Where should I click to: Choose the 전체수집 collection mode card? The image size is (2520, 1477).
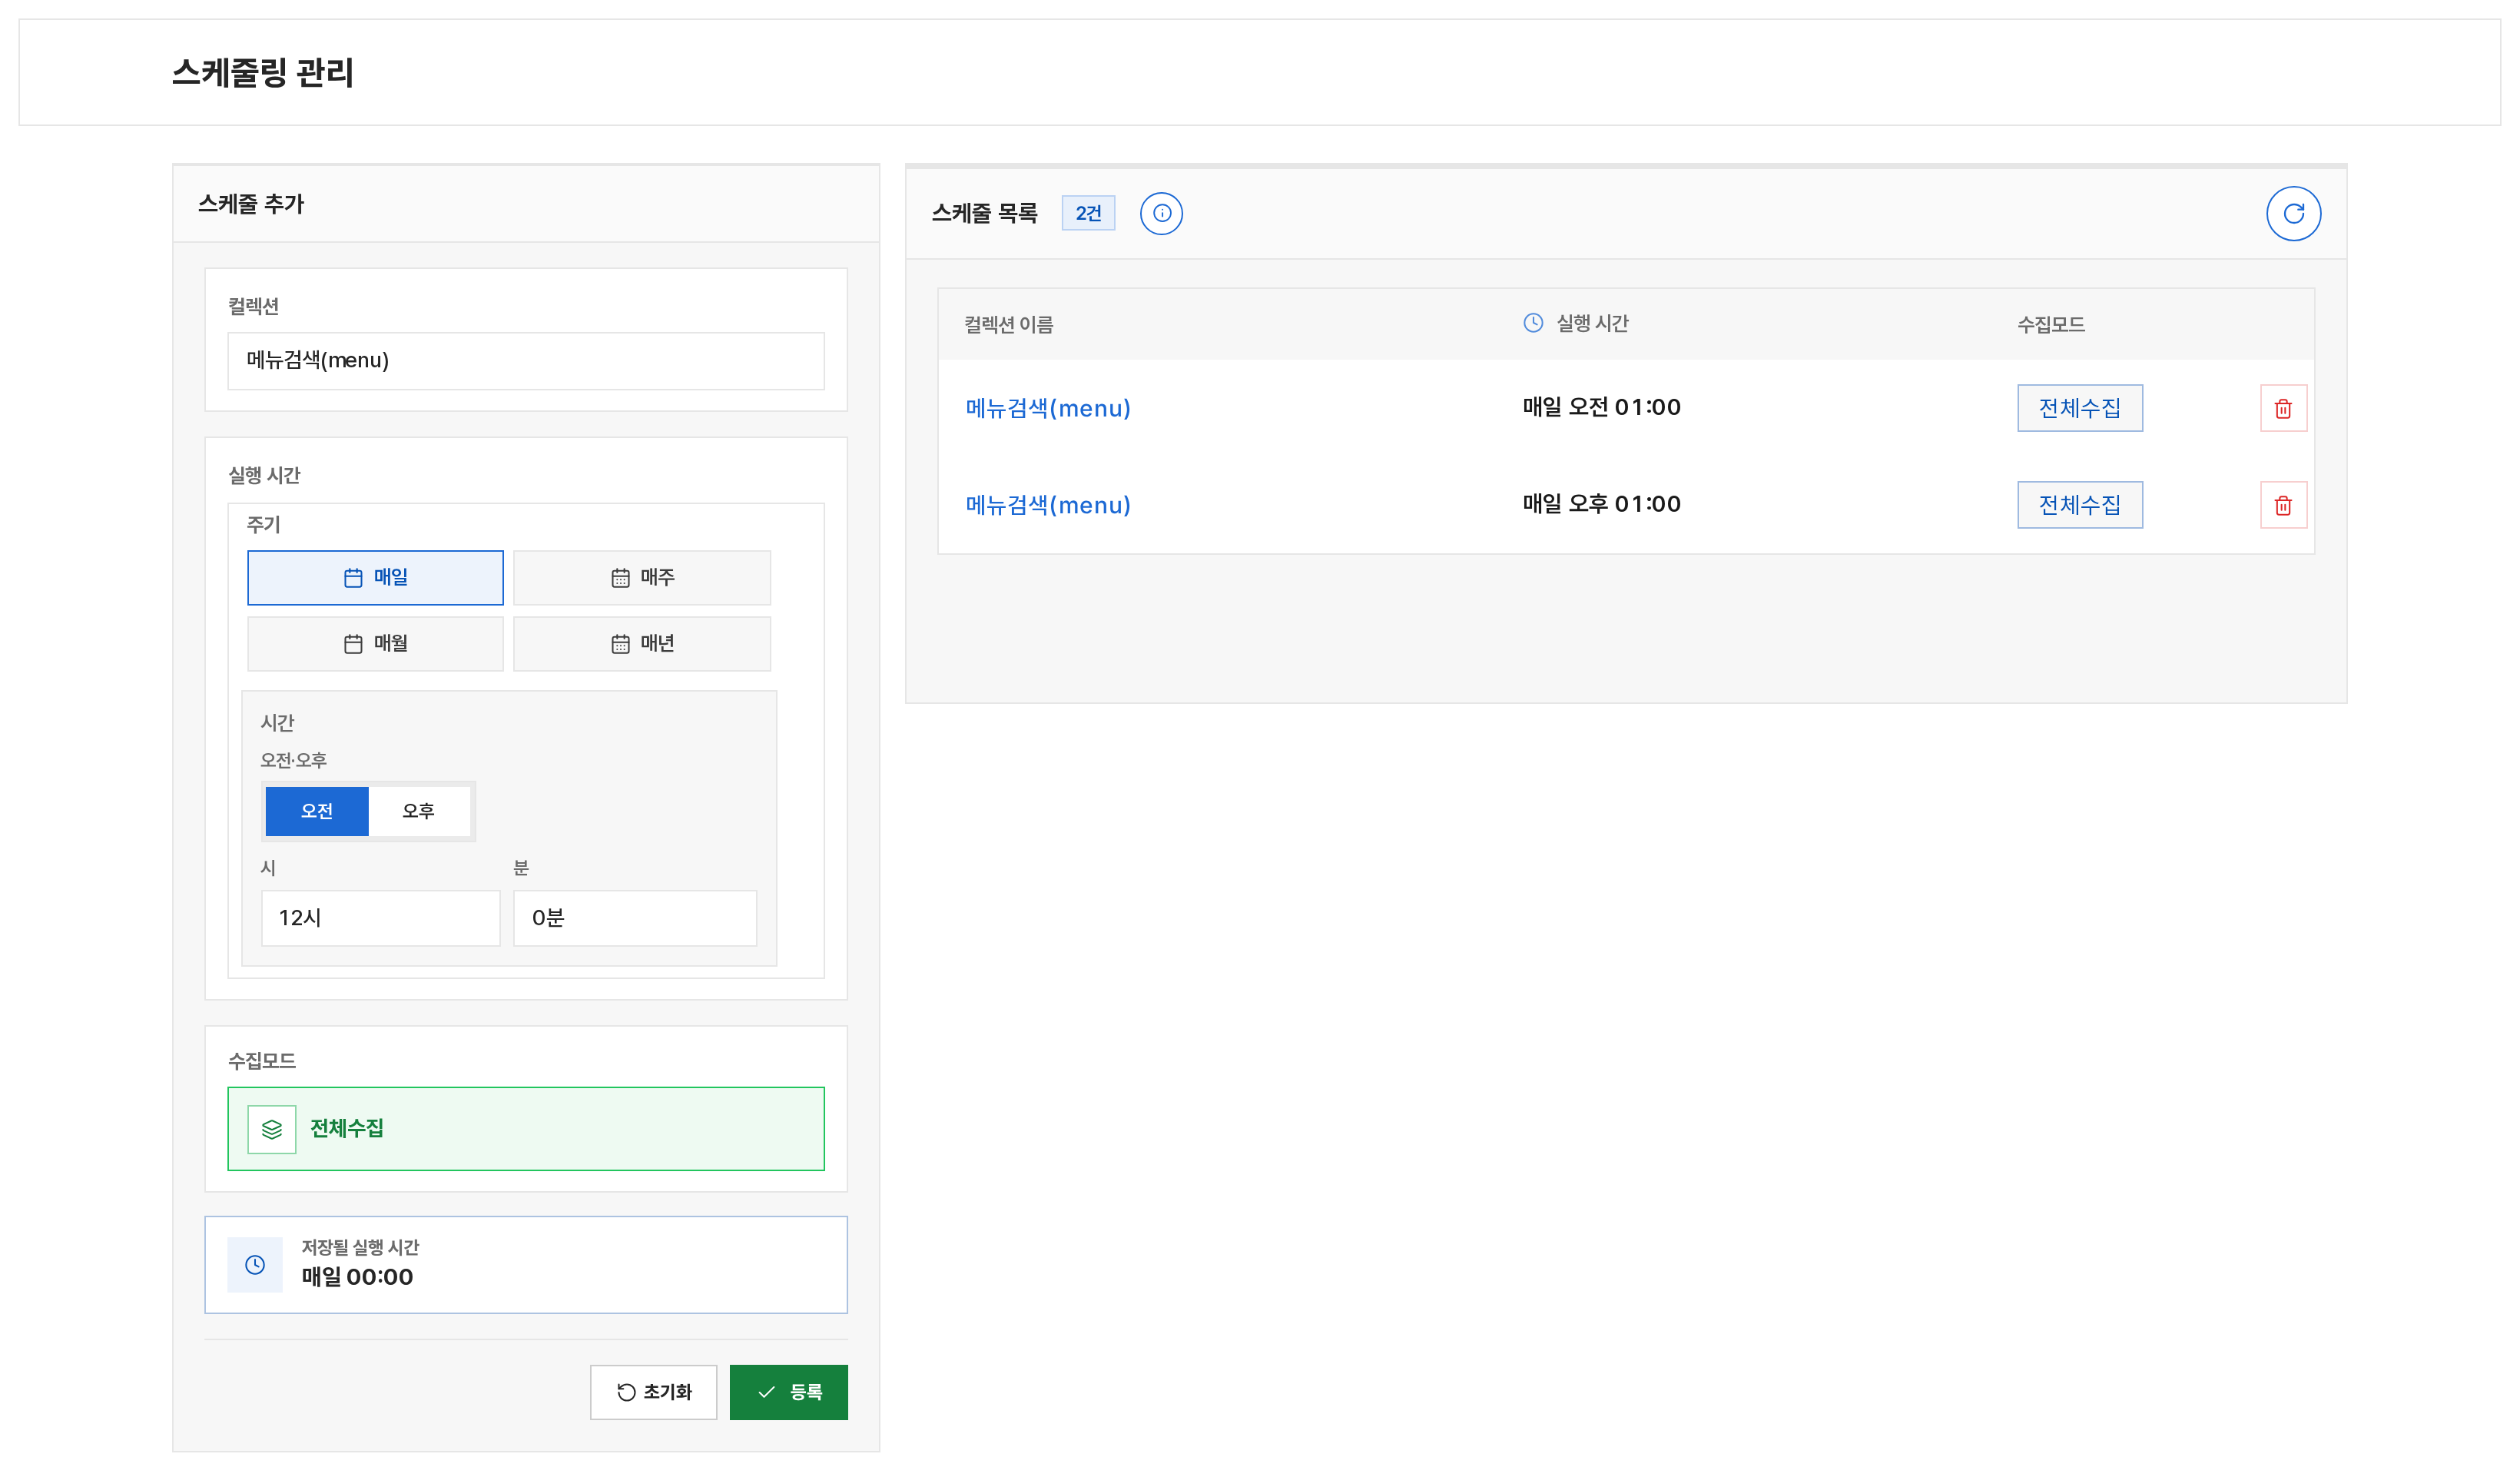click(526, 1129)
